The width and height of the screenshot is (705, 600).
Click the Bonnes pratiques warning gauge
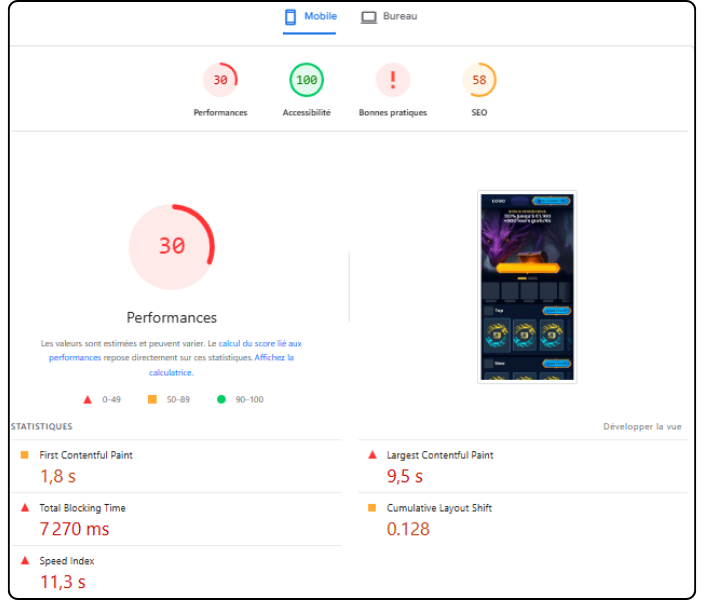pos(393,80)
